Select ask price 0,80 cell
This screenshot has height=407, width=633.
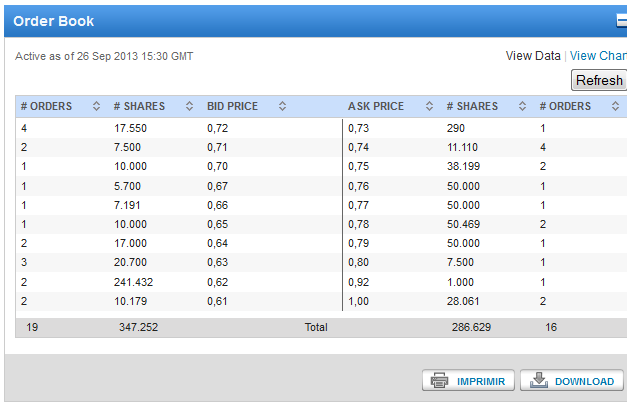(x=358, y=262)
